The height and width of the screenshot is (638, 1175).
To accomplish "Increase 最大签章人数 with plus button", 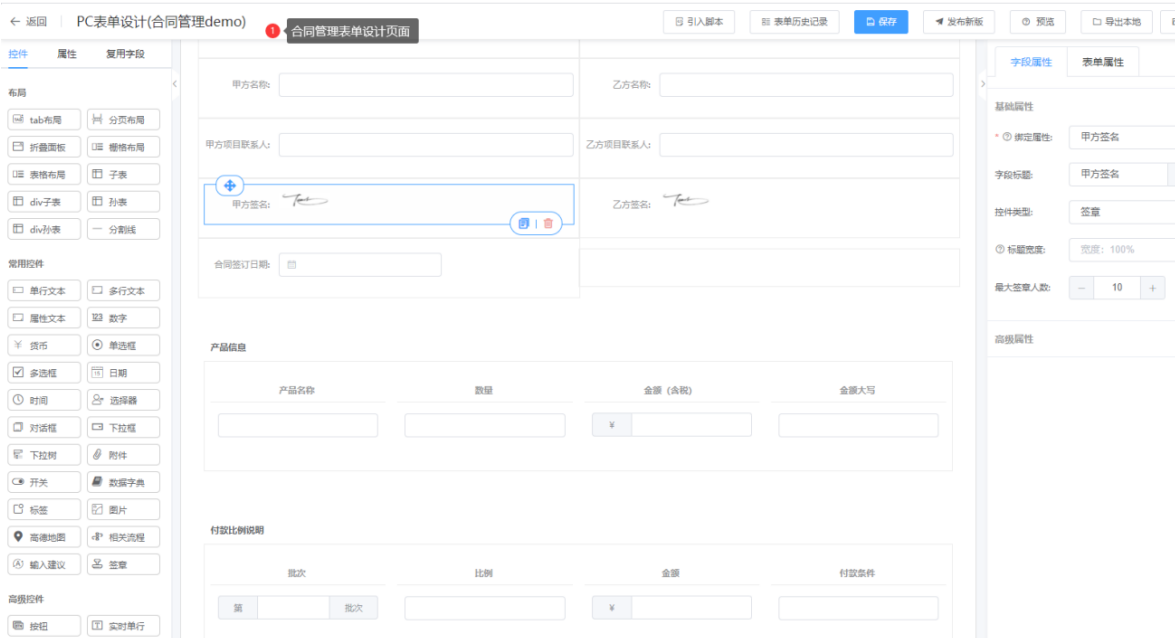I will [1153, 288].
